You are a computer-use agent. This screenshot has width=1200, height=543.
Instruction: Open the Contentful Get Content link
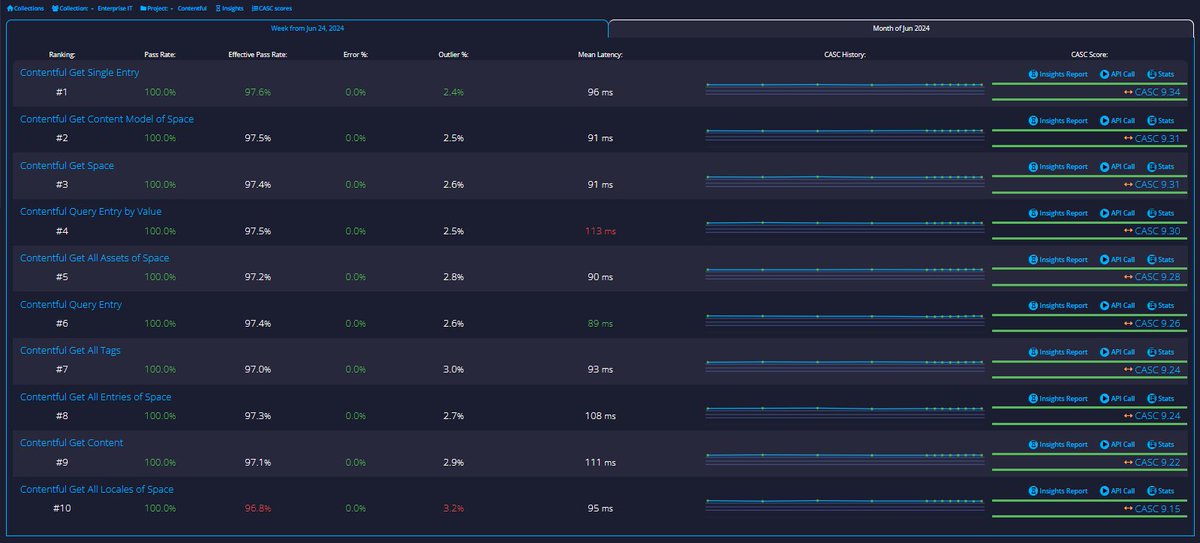pyautogui.click(x=72, y=443)
